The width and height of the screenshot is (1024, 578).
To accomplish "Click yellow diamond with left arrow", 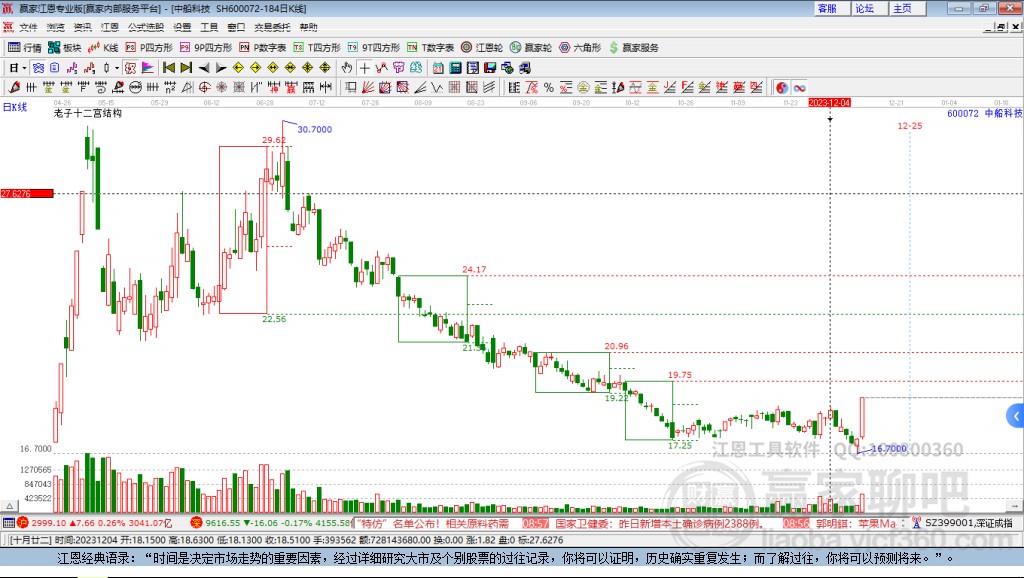I will coord(238,68).
